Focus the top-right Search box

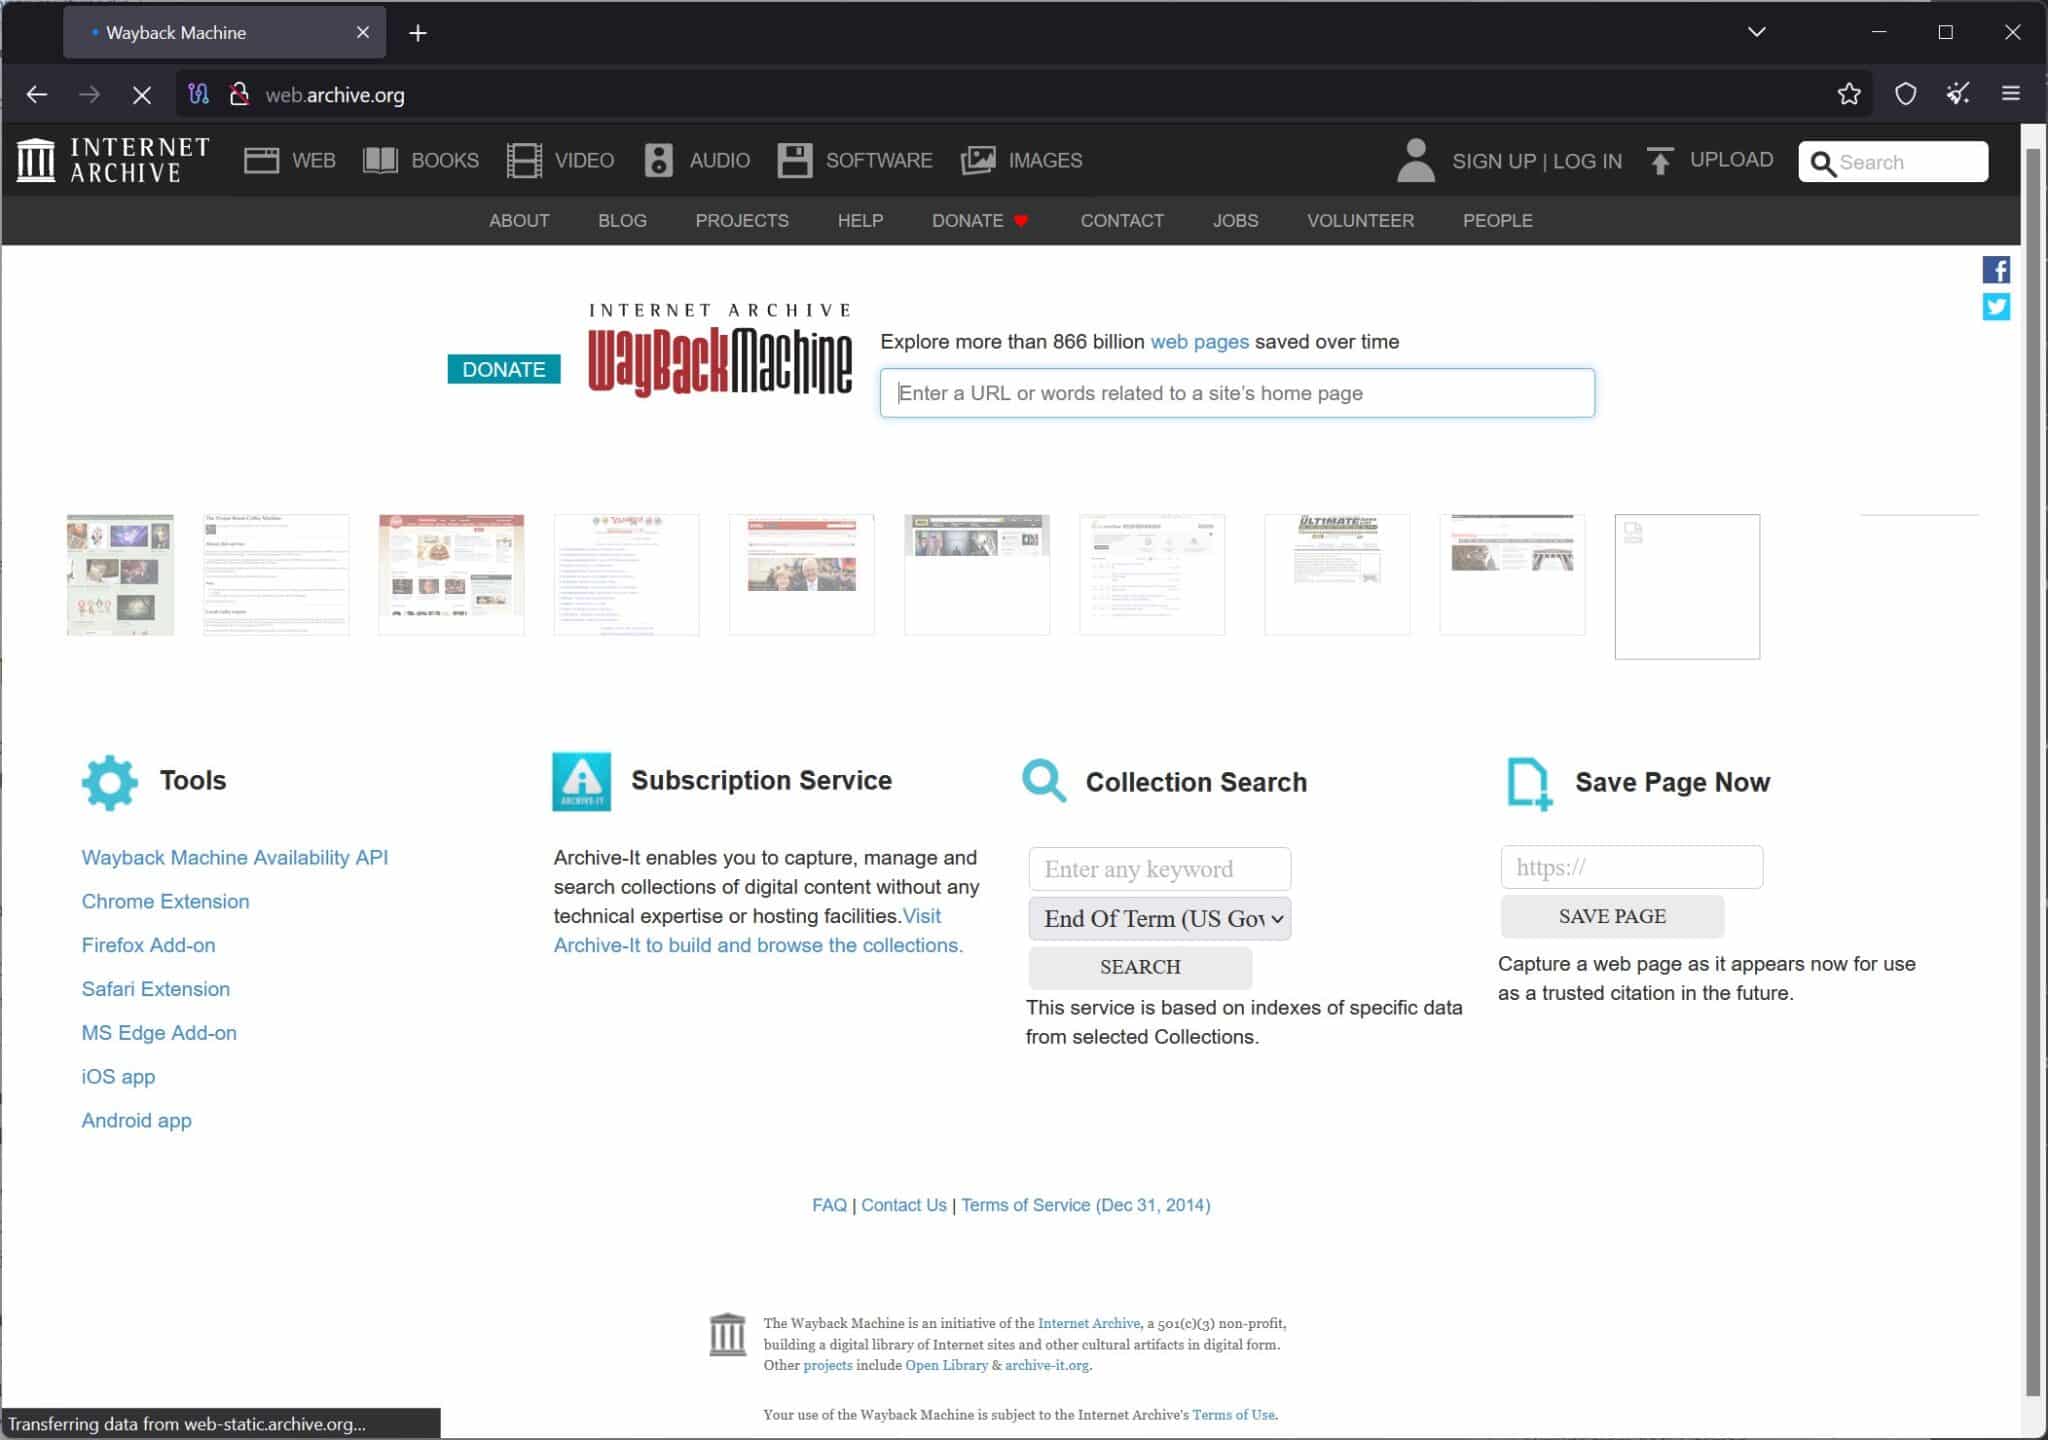pos(1893,162)
